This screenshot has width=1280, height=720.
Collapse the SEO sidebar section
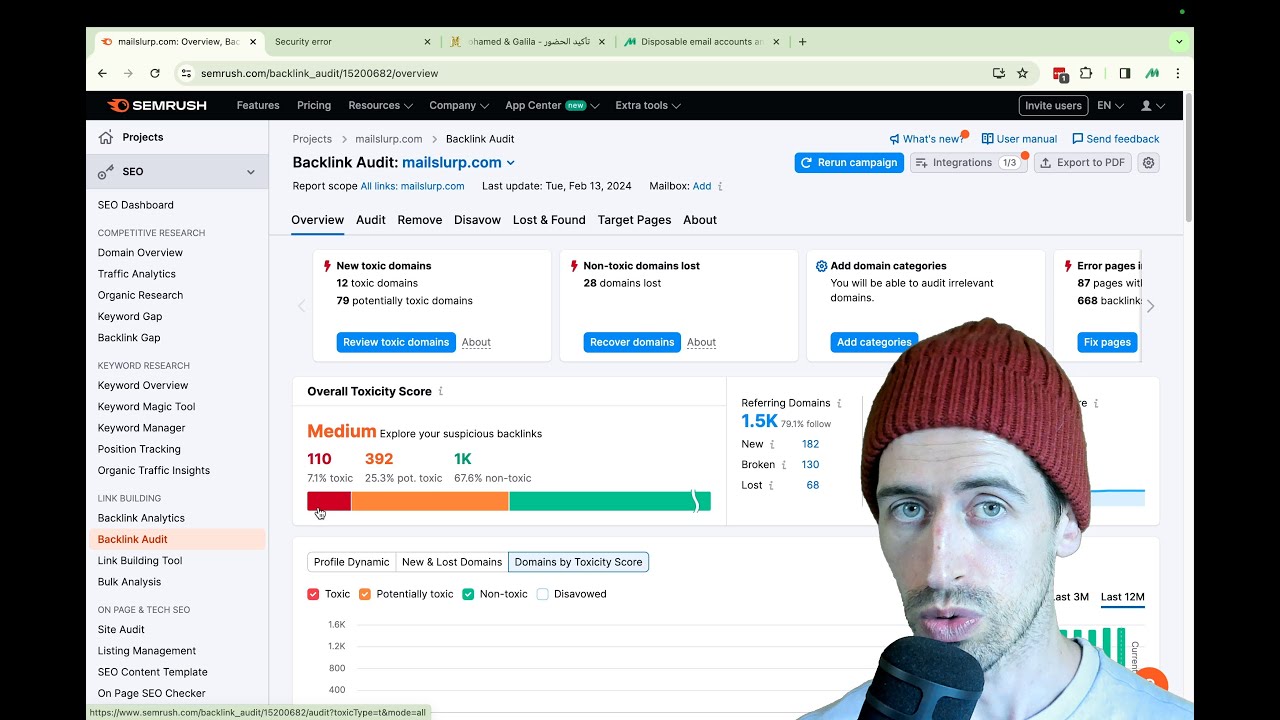tap(250, 172)
